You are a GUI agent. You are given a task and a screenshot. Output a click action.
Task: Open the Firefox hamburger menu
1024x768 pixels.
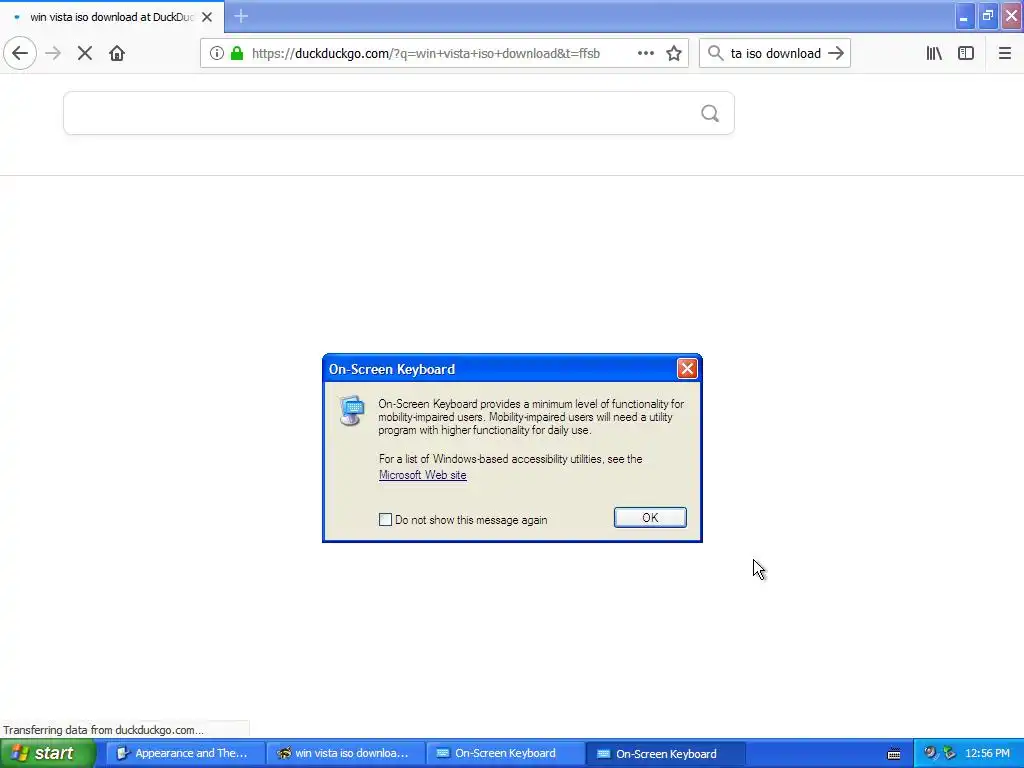(1005, 54)
